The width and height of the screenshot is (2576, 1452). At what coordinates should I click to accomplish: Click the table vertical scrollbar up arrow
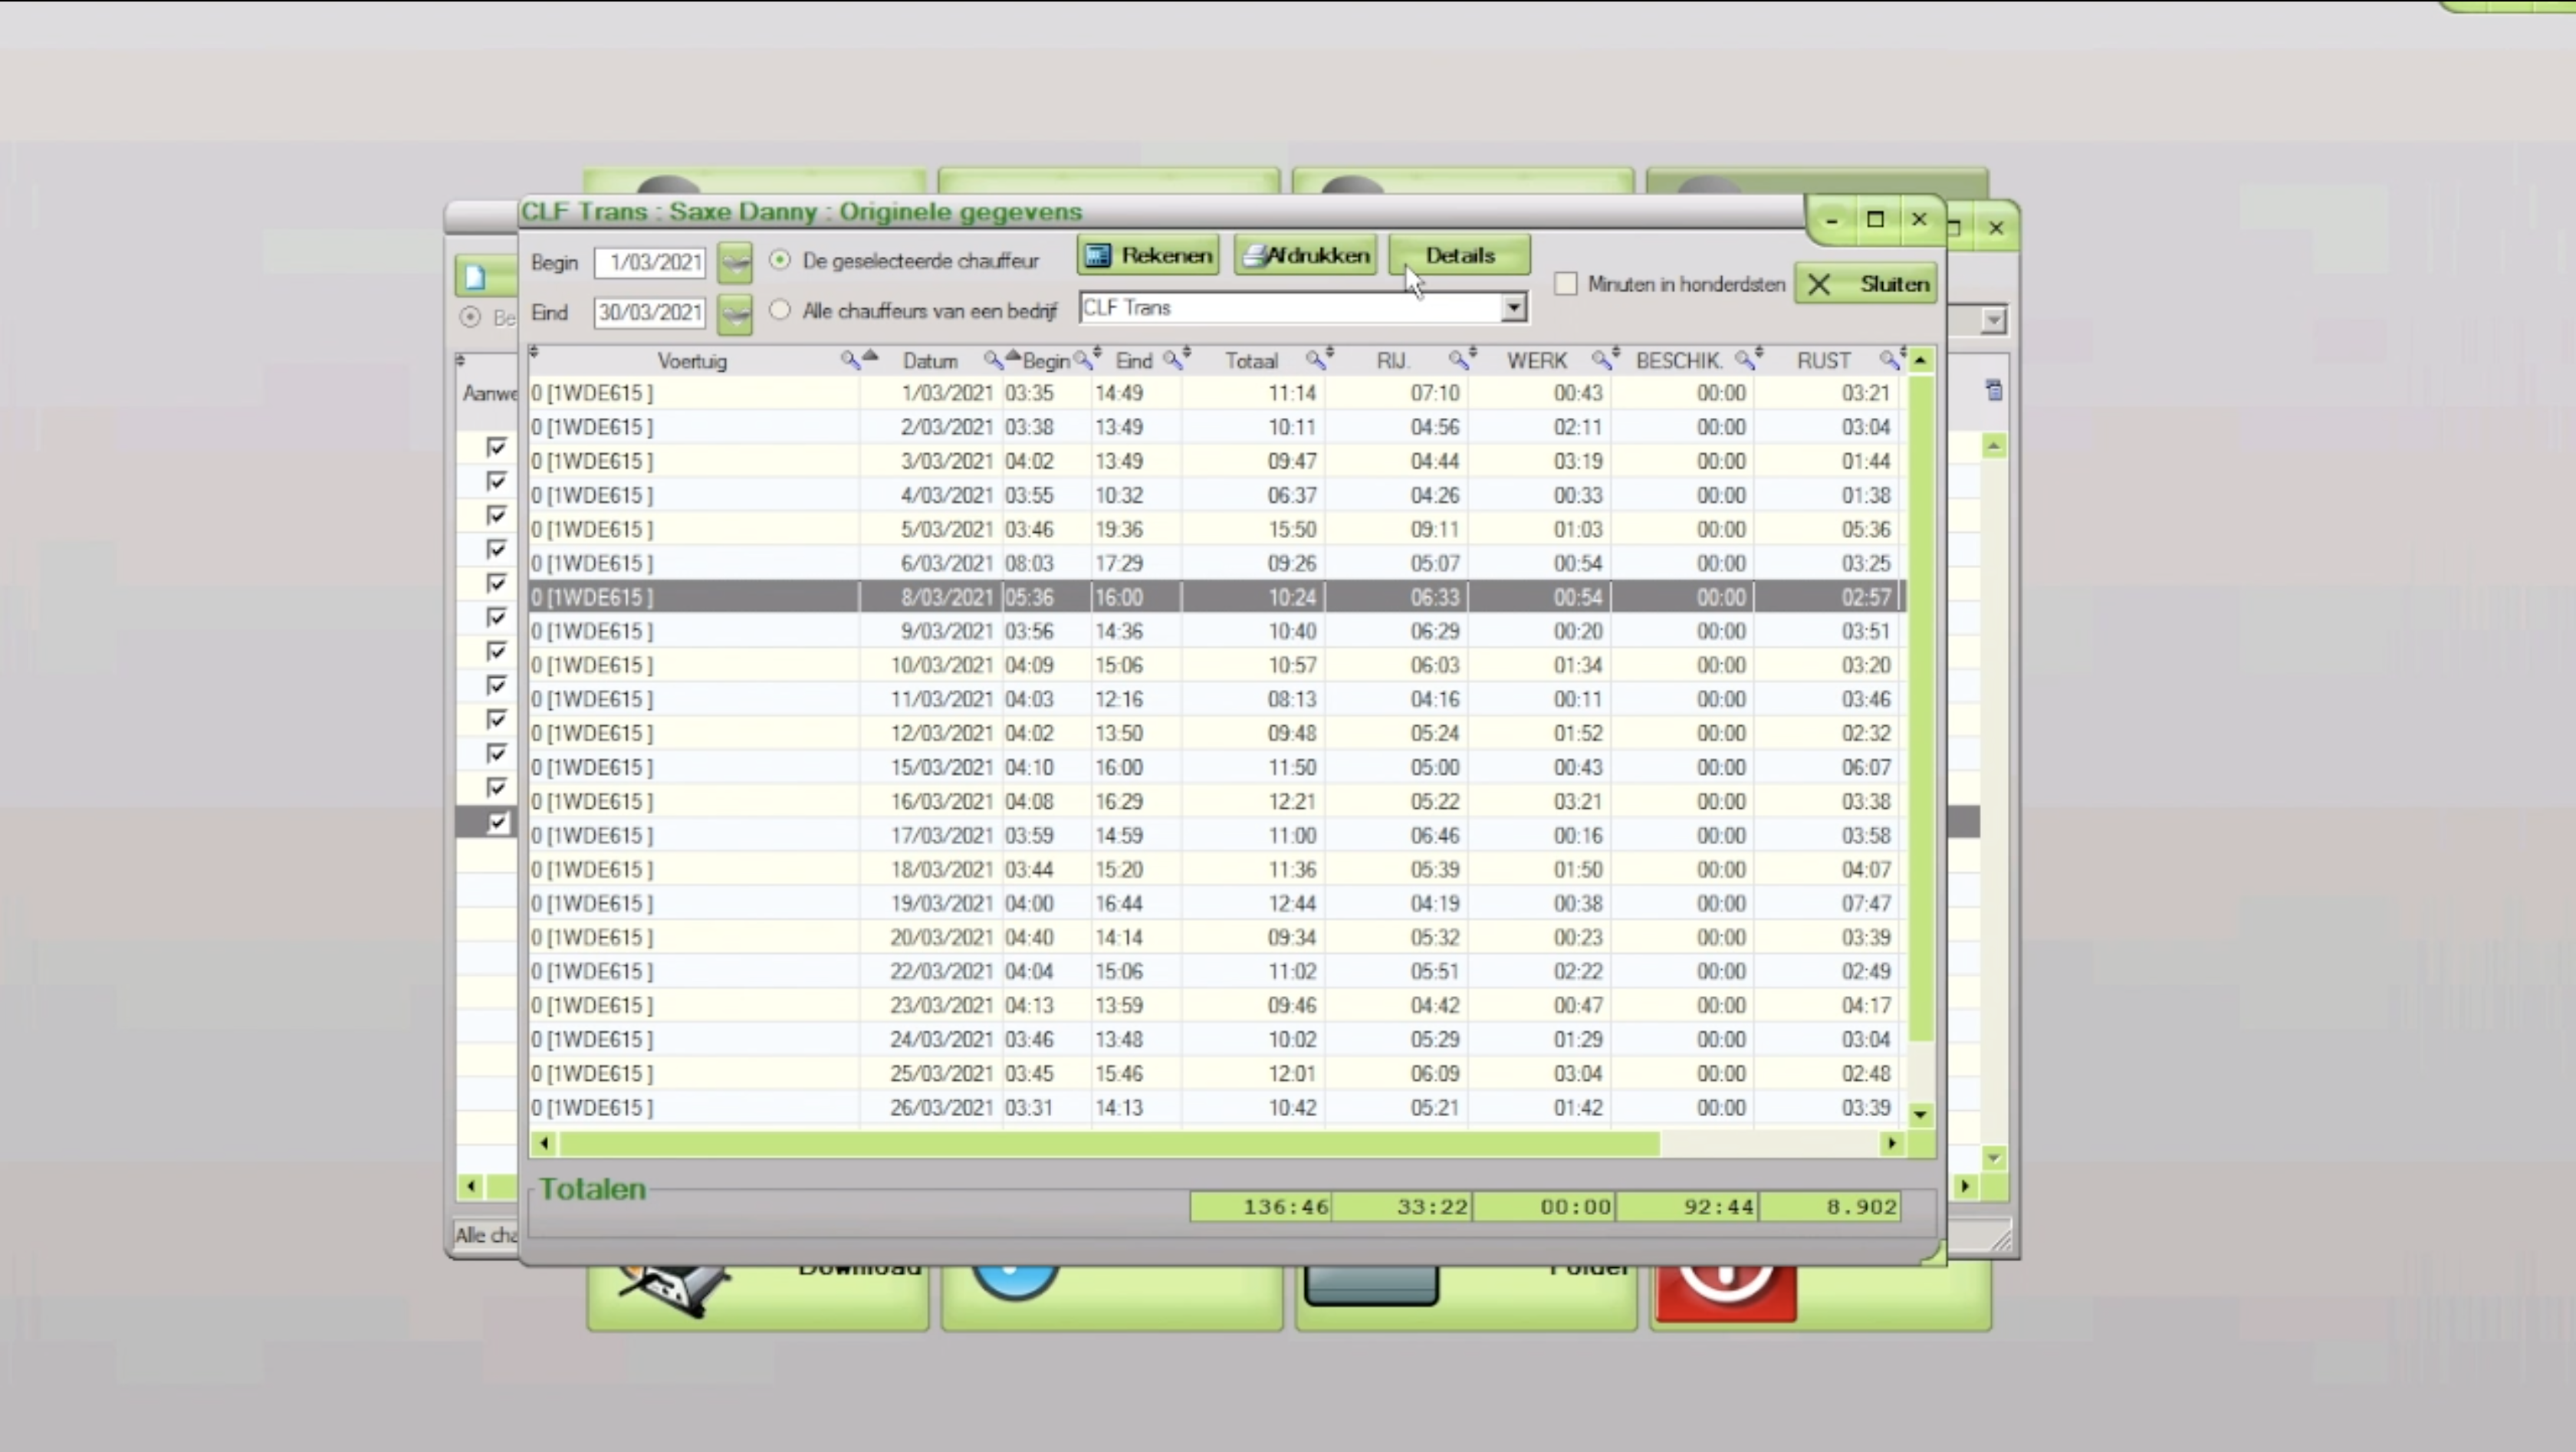pos(1920,359)
